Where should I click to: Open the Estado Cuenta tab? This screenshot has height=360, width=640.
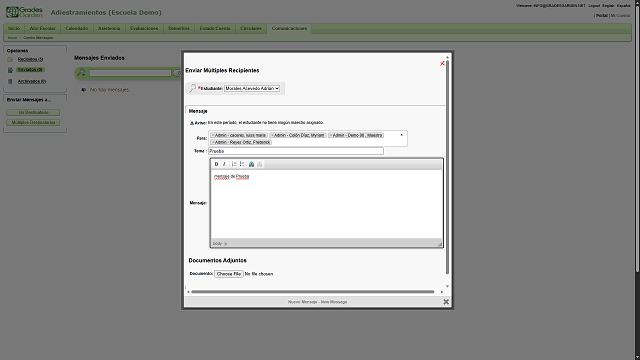(215, 28)
